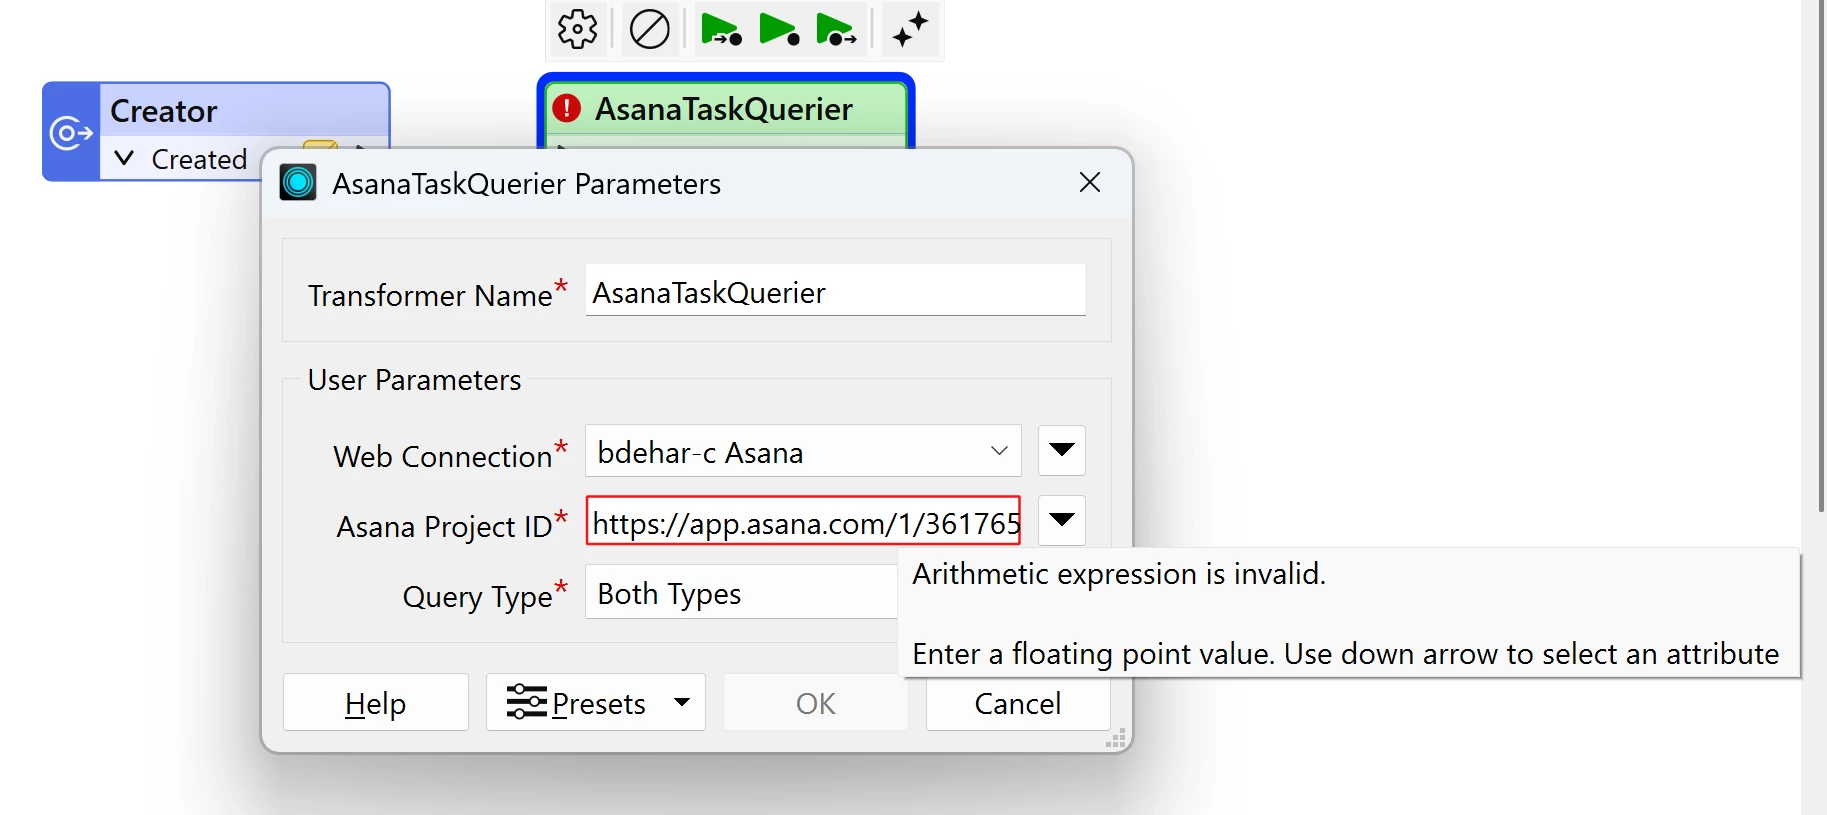Click the 'Web Connection' field label

pyautogui.click(x=443, y=456)
